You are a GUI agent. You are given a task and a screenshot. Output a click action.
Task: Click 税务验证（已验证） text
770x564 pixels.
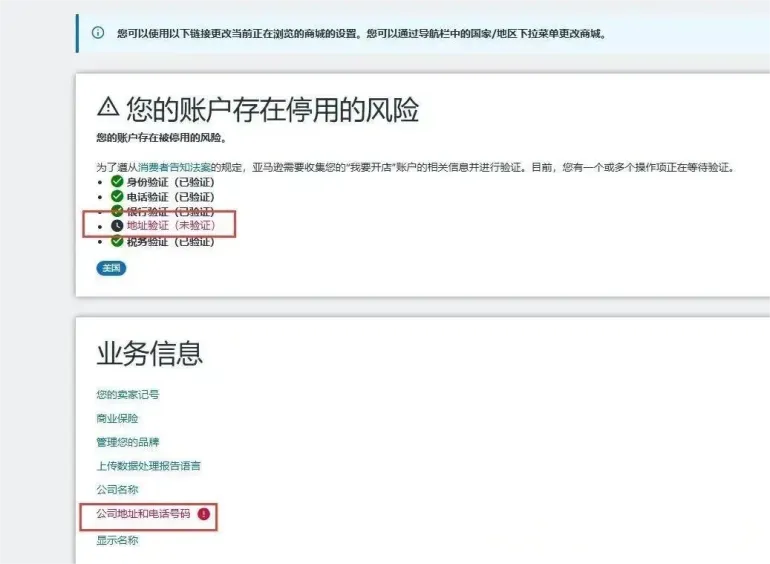coord(171,242)
